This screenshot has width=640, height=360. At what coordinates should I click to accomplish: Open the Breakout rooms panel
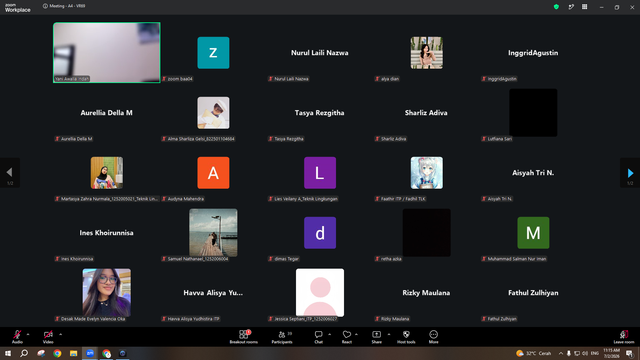pyautogui.click(x=244, y=337)
